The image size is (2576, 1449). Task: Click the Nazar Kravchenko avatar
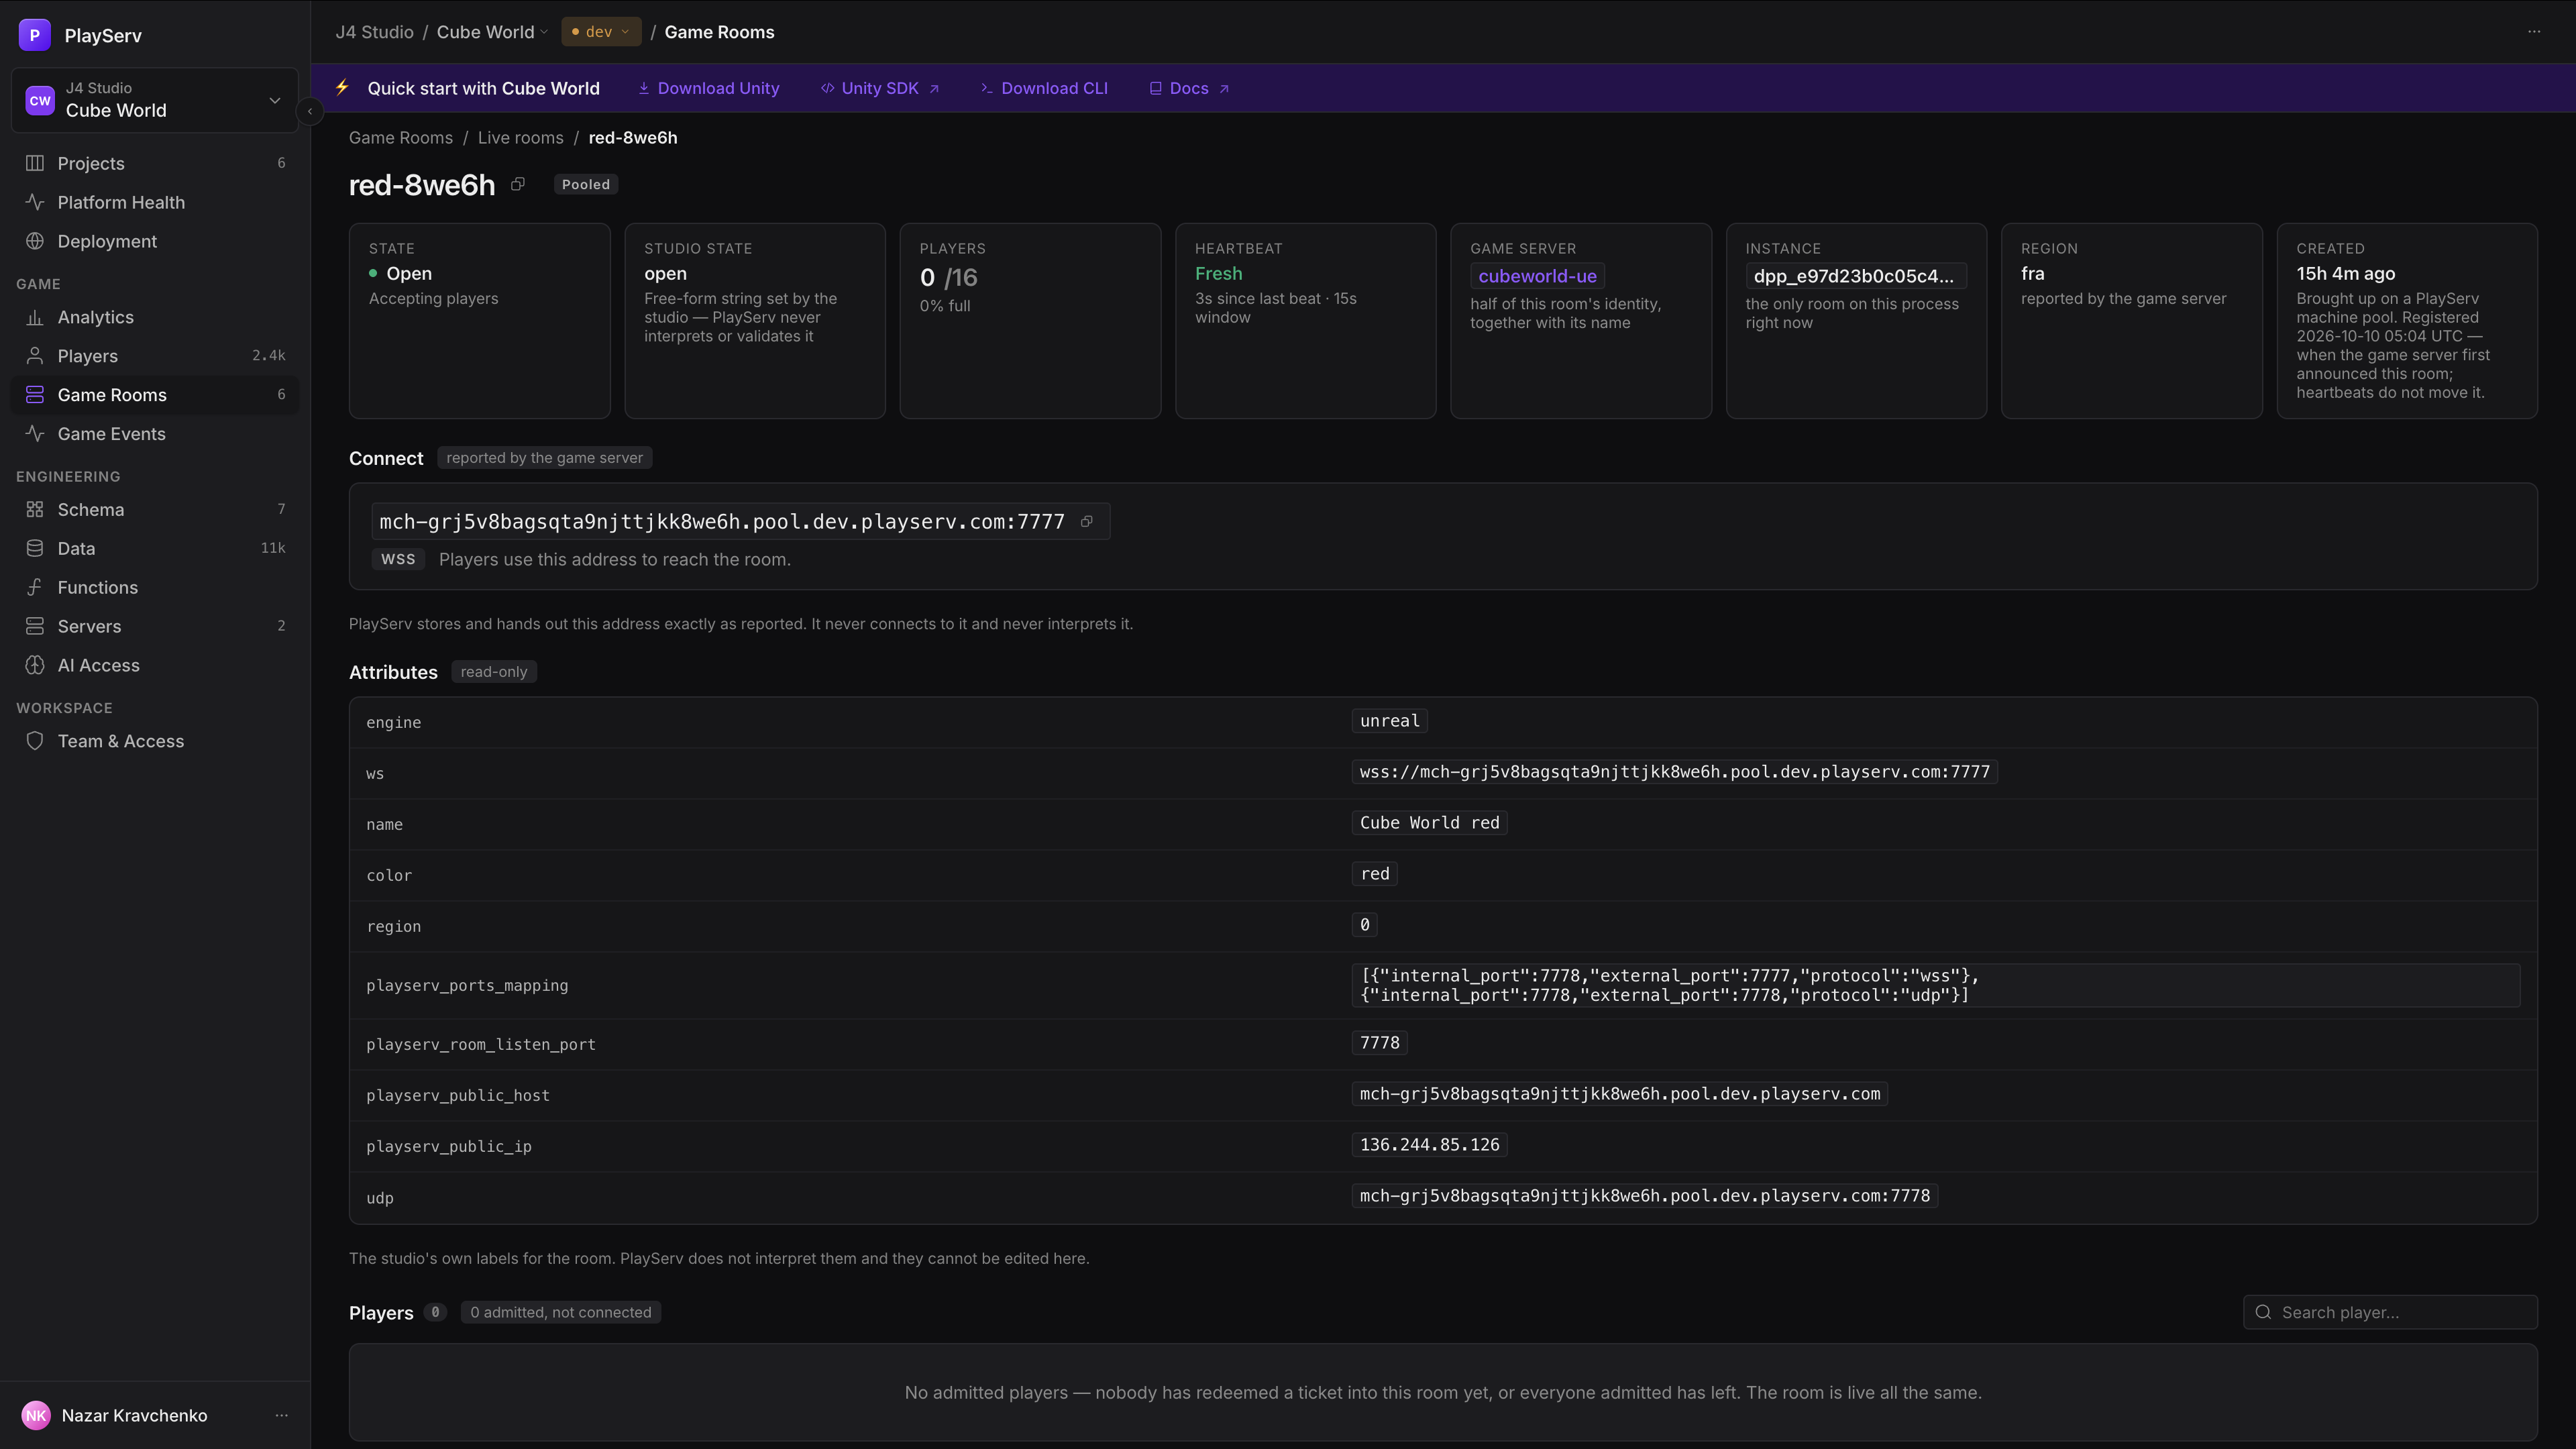coord(36,1415)
